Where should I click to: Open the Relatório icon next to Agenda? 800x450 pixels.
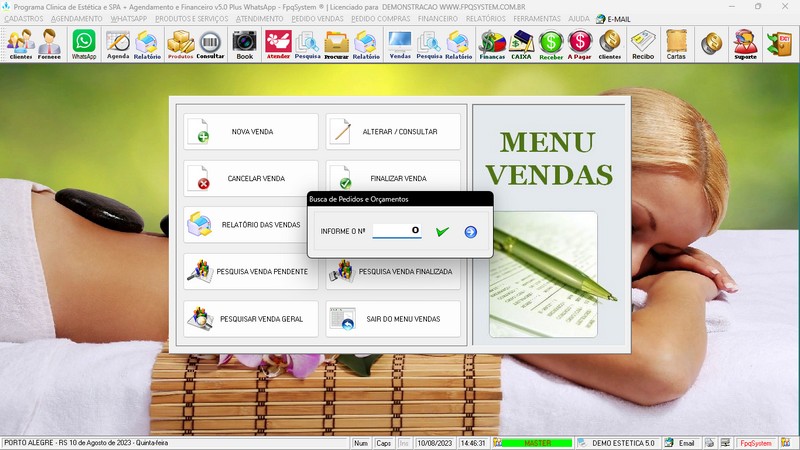(147, 44)
